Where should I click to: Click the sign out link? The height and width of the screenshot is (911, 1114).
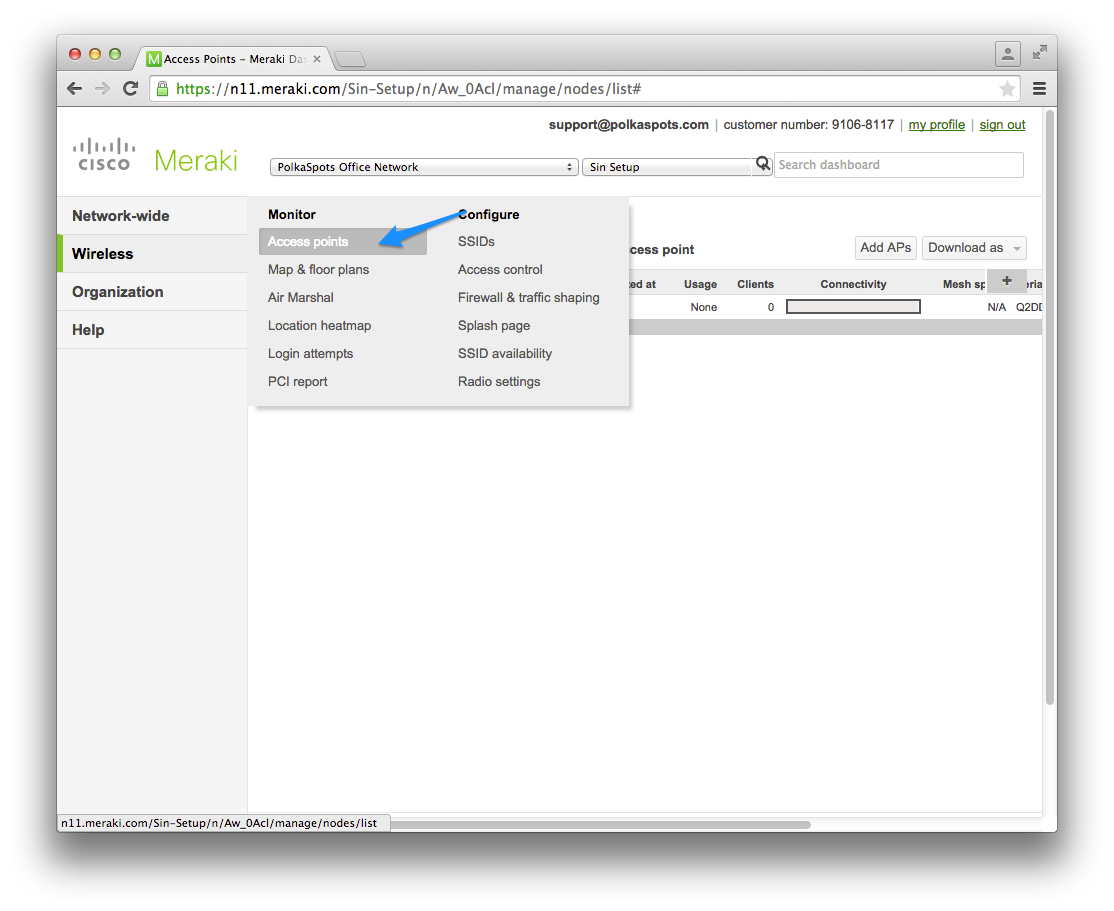[1002, 125]
